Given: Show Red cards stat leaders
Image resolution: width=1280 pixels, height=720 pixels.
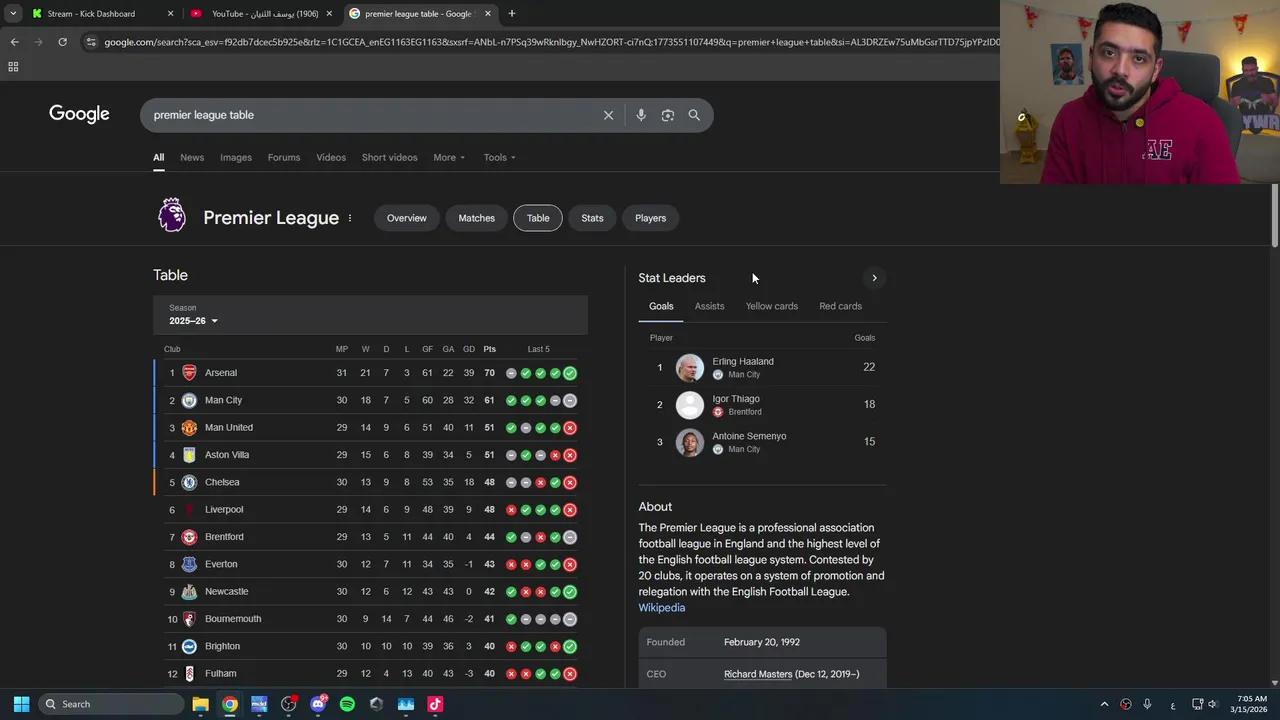Looking at the screenshot, I should click(840, 306).
